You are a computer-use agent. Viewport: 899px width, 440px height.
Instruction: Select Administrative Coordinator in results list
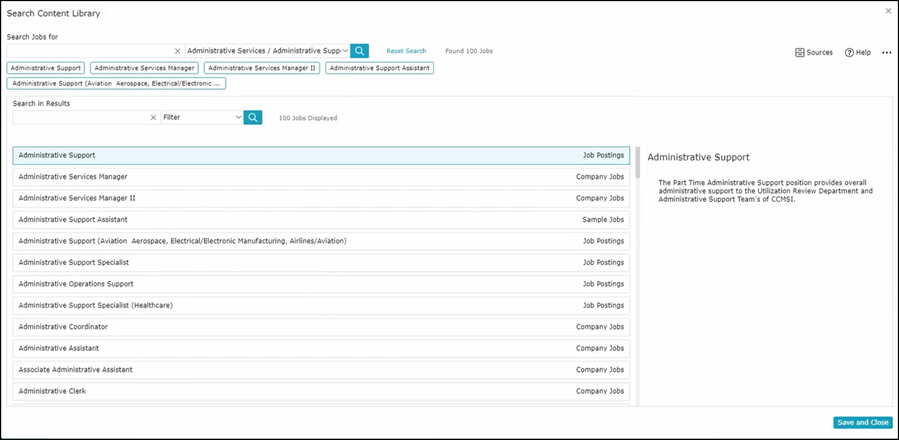coord(321,327)
